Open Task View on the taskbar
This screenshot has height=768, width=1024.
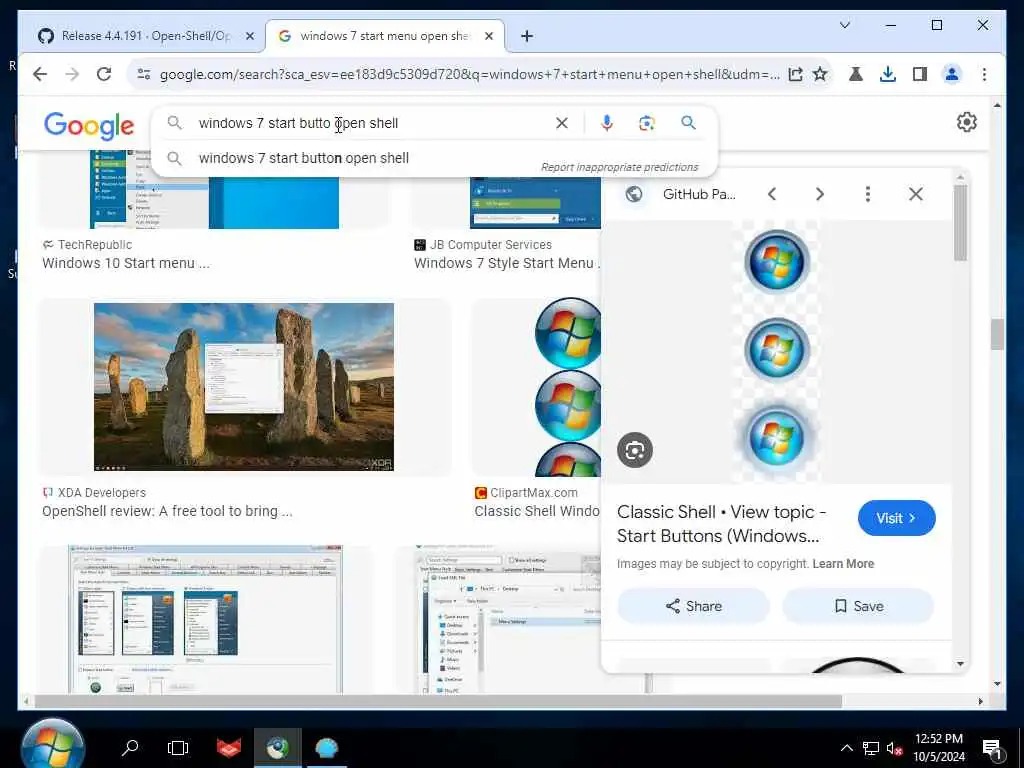(178, 748)
